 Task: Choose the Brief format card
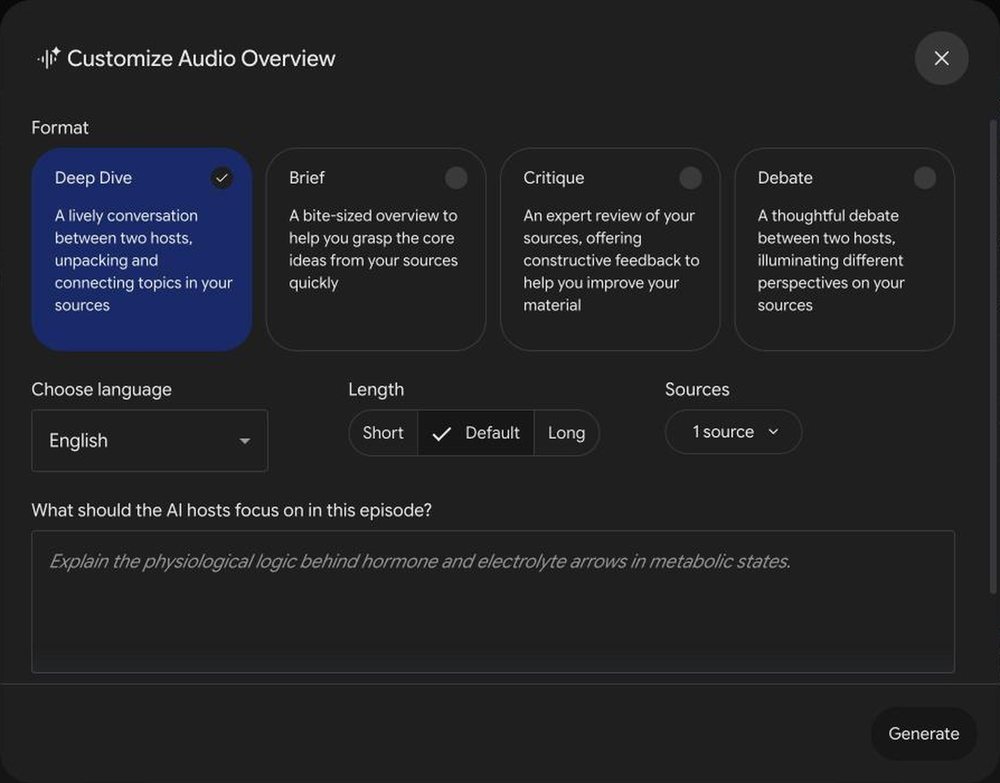(376, 249)
